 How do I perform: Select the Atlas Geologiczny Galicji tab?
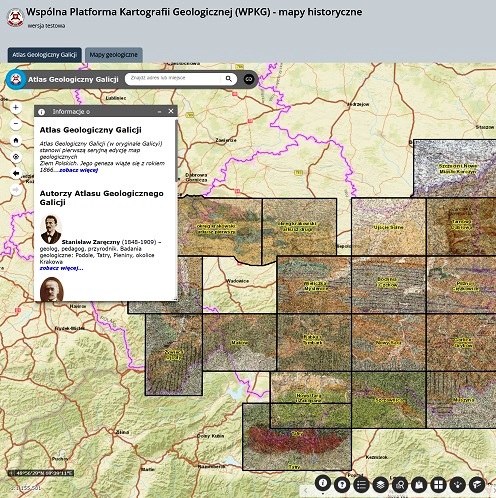(45, 55)
